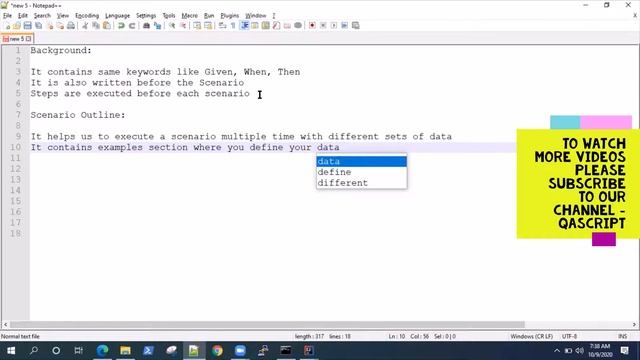Viewport: 640px width, 360px height.
Task: Click the New file toolbar icon
Action: click(x=7, y=26)
